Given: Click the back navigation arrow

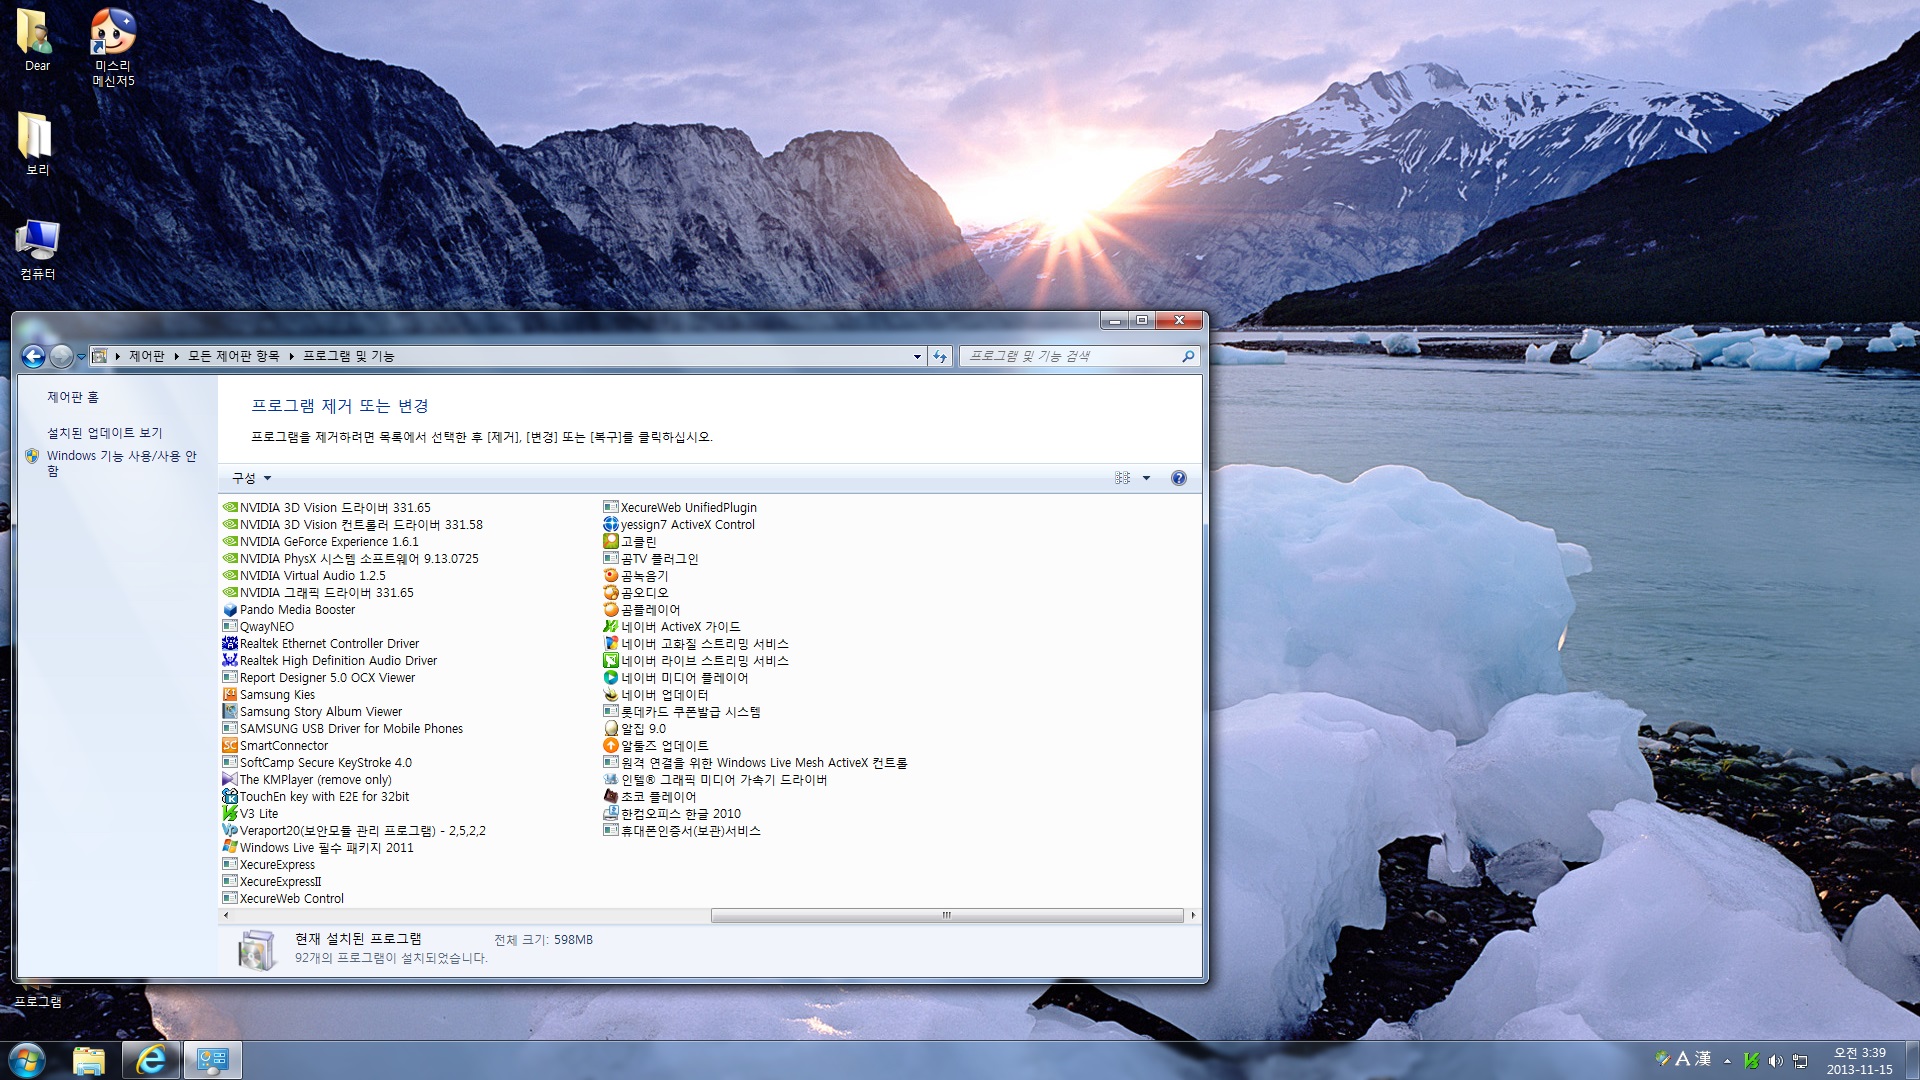Looking at the screenshot, I should coord(33,356).
